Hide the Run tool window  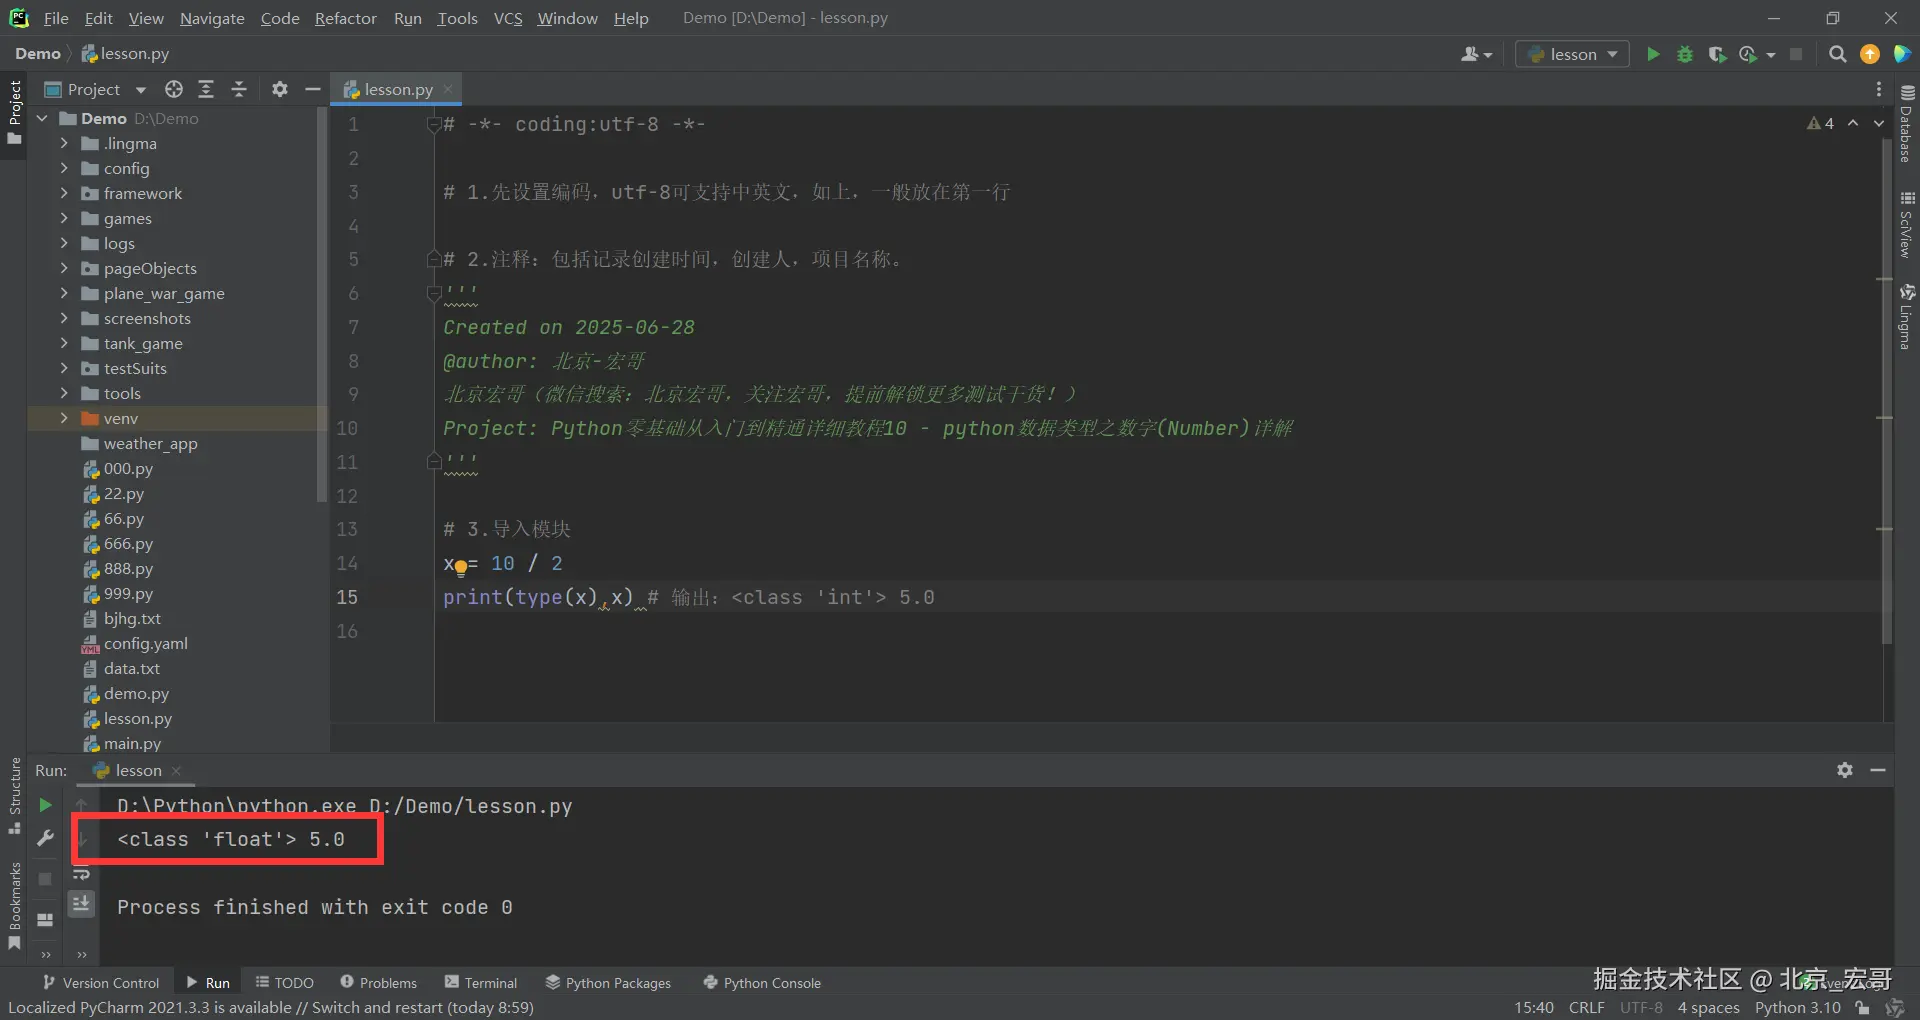coord(1878,770)
